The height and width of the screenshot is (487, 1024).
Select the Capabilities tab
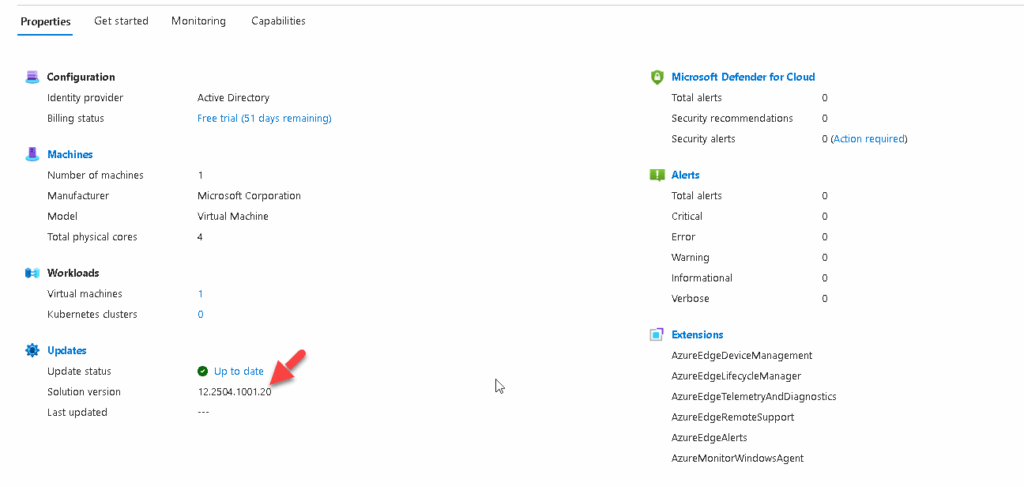click(278, 21)
